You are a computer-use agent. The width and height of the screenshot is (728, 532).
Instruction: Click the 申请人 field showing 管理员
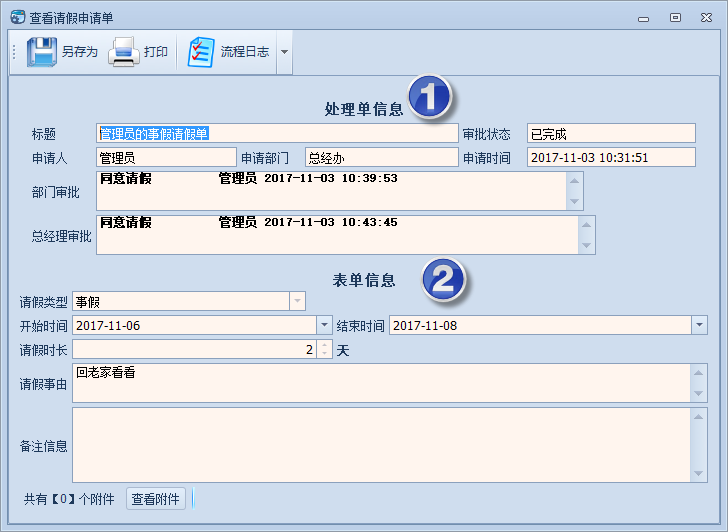[x=166, y=158]
